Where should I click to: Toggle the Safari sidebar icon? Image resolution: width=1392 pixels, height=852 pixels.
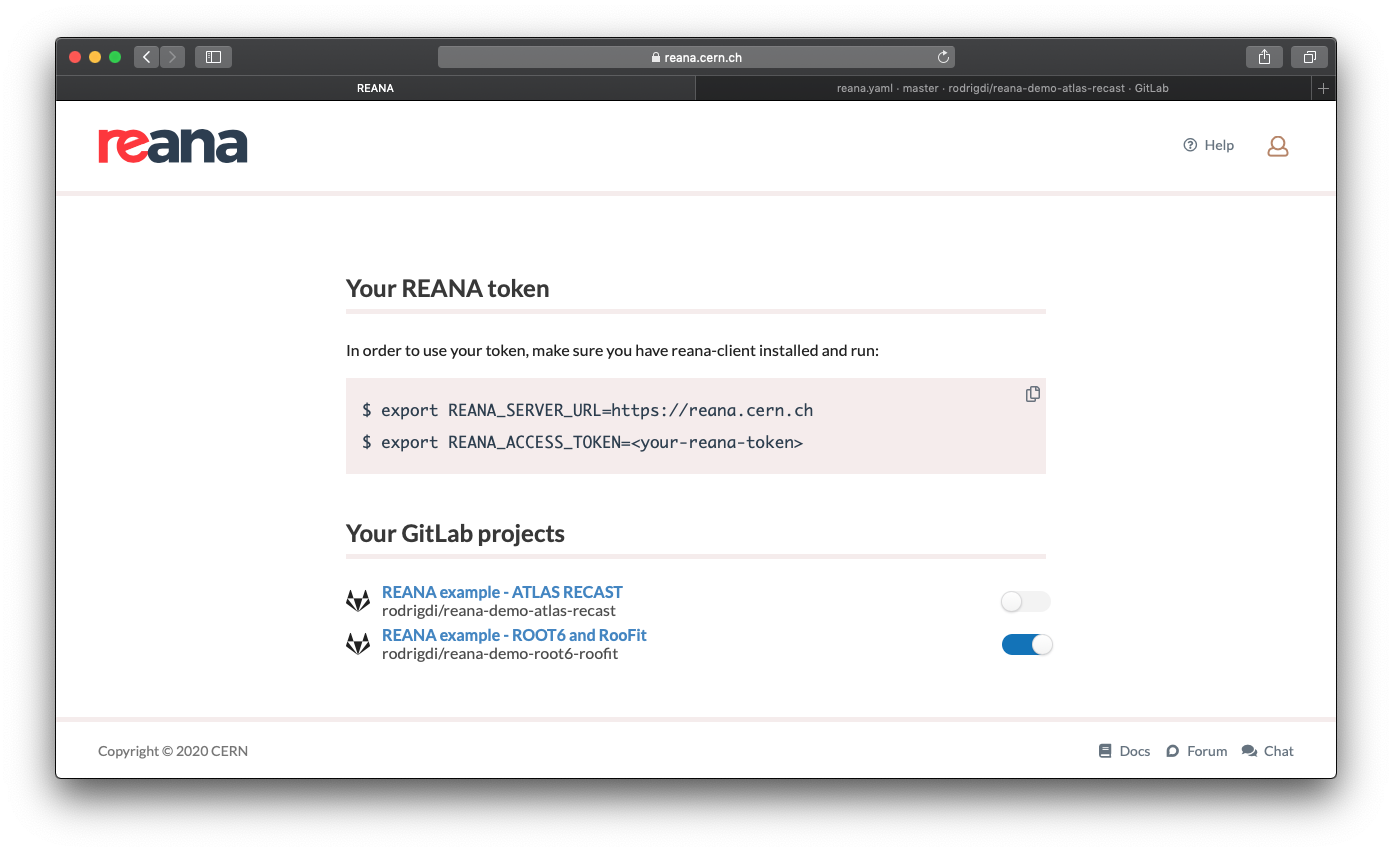coord(213,57)
